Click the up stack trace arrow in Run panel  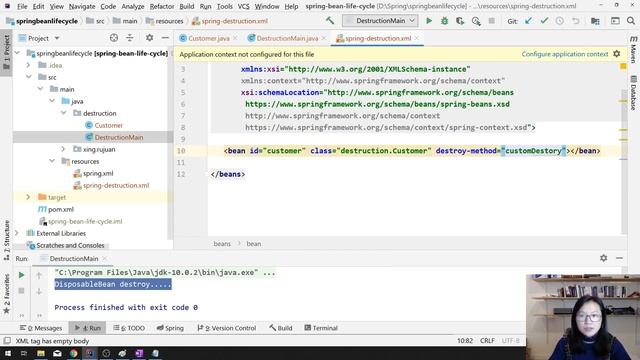coord(39,276)
